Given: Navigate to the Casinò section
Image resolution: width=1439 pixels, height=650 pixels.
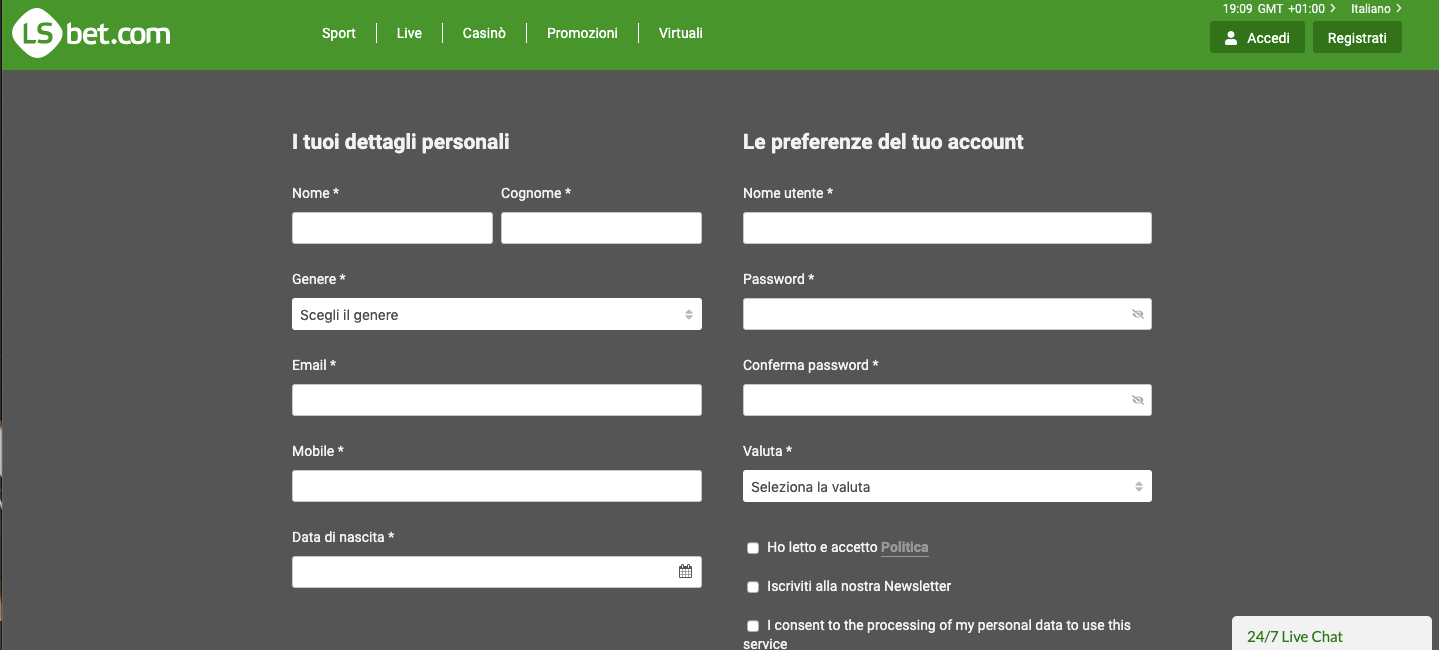Looking at the screenshot, I should click(483, 32).
